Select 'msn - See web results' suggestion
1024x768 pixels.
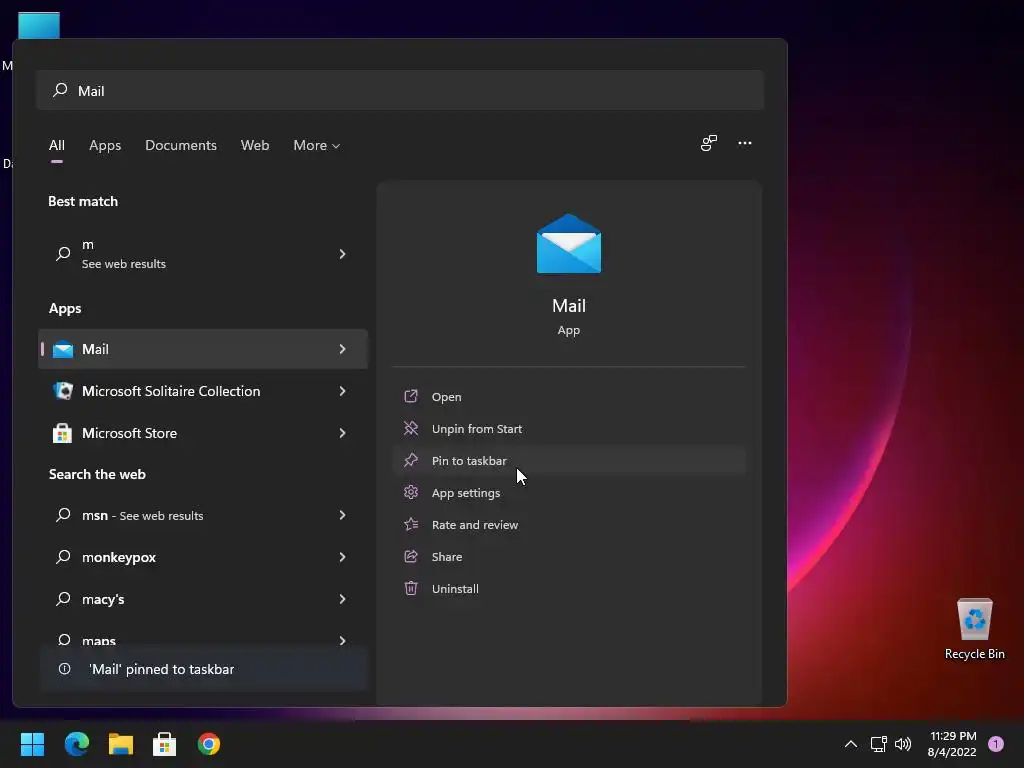203,515
